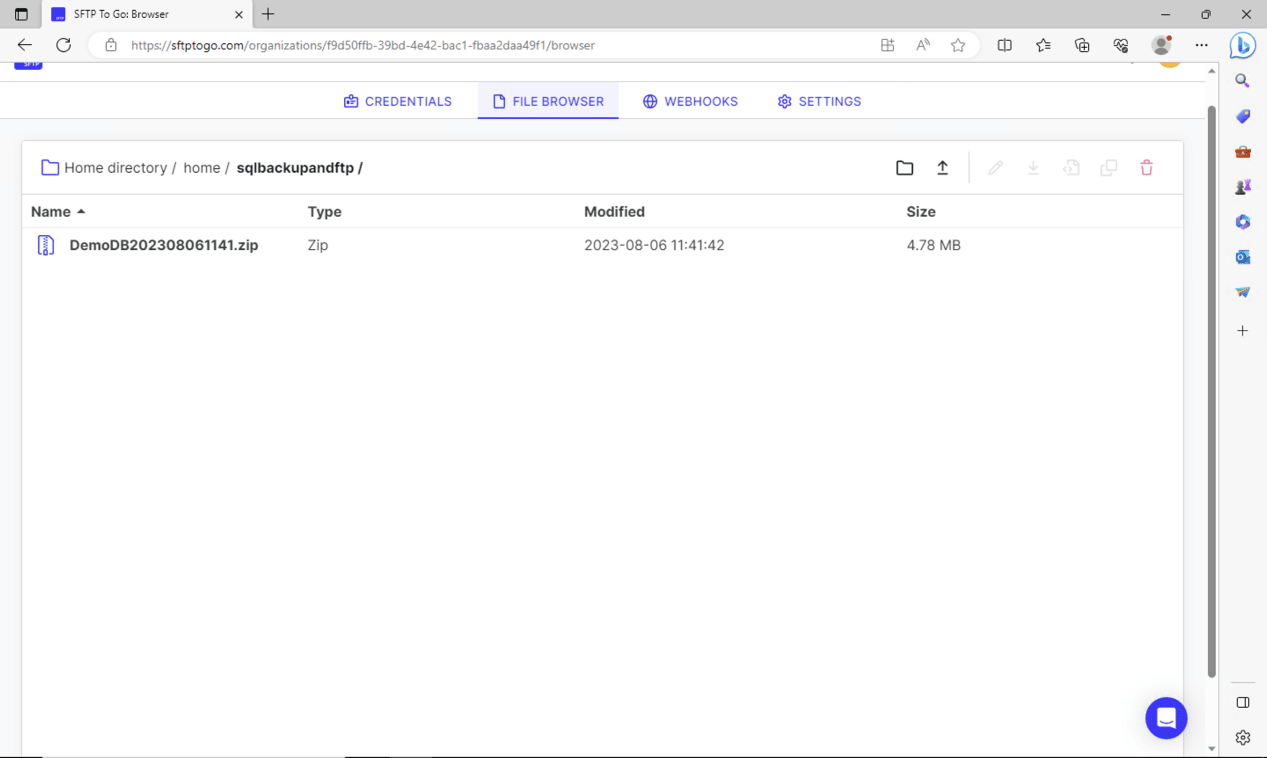
Task: Click inside the browser address bar
Action: coord(400,45)
